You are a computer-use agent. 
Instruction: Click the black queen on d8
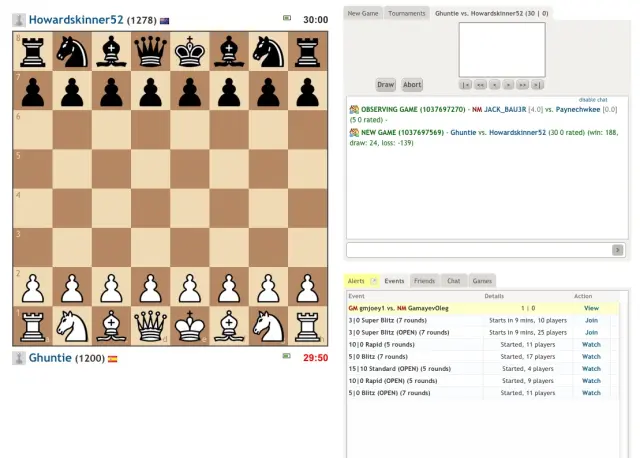pos(150,50)
